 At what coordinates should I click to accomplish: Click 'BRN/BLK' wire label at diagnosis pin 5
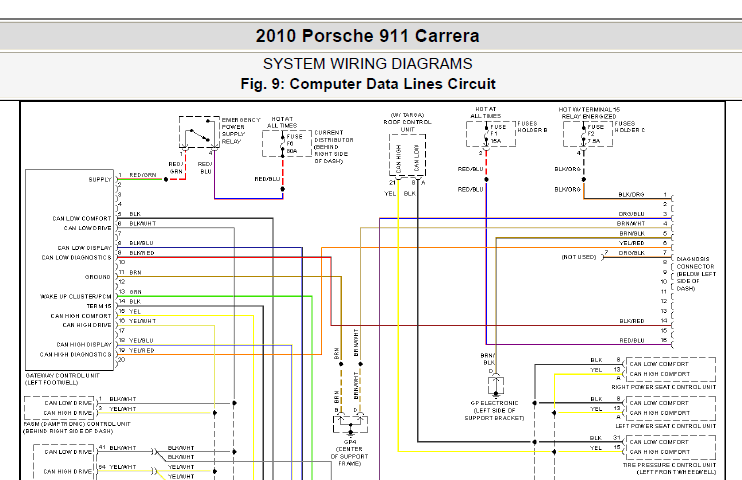point(632,233)
